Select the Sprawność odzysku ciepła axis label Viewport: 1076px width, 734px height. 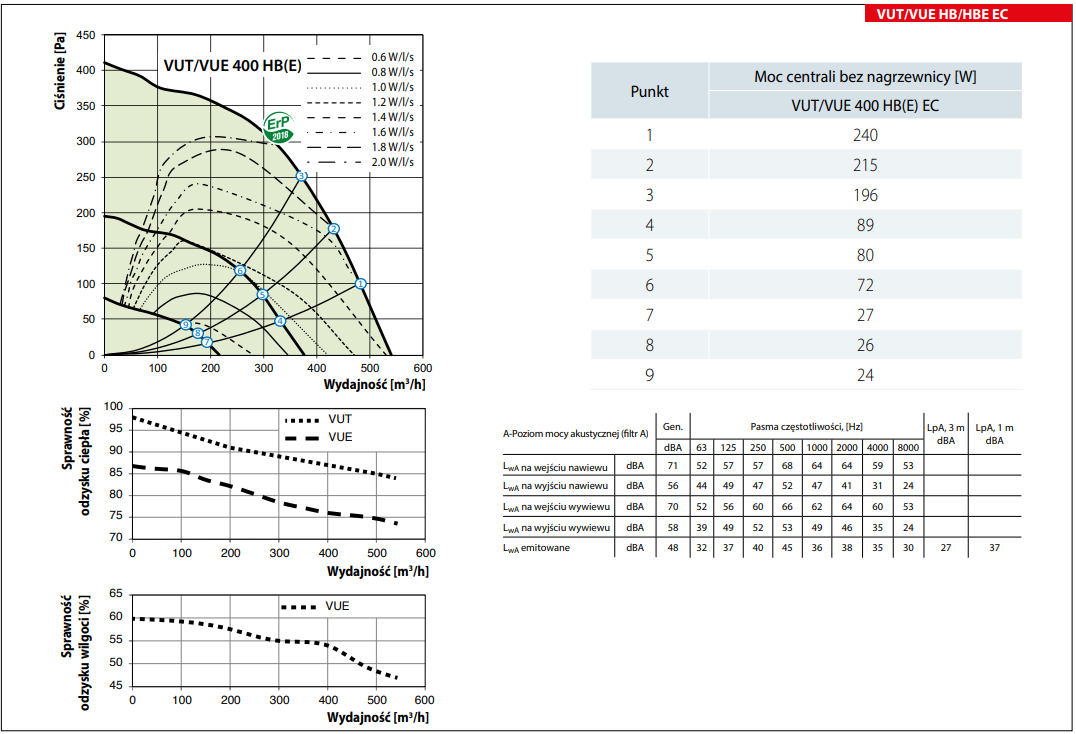[x=75, y=460]
